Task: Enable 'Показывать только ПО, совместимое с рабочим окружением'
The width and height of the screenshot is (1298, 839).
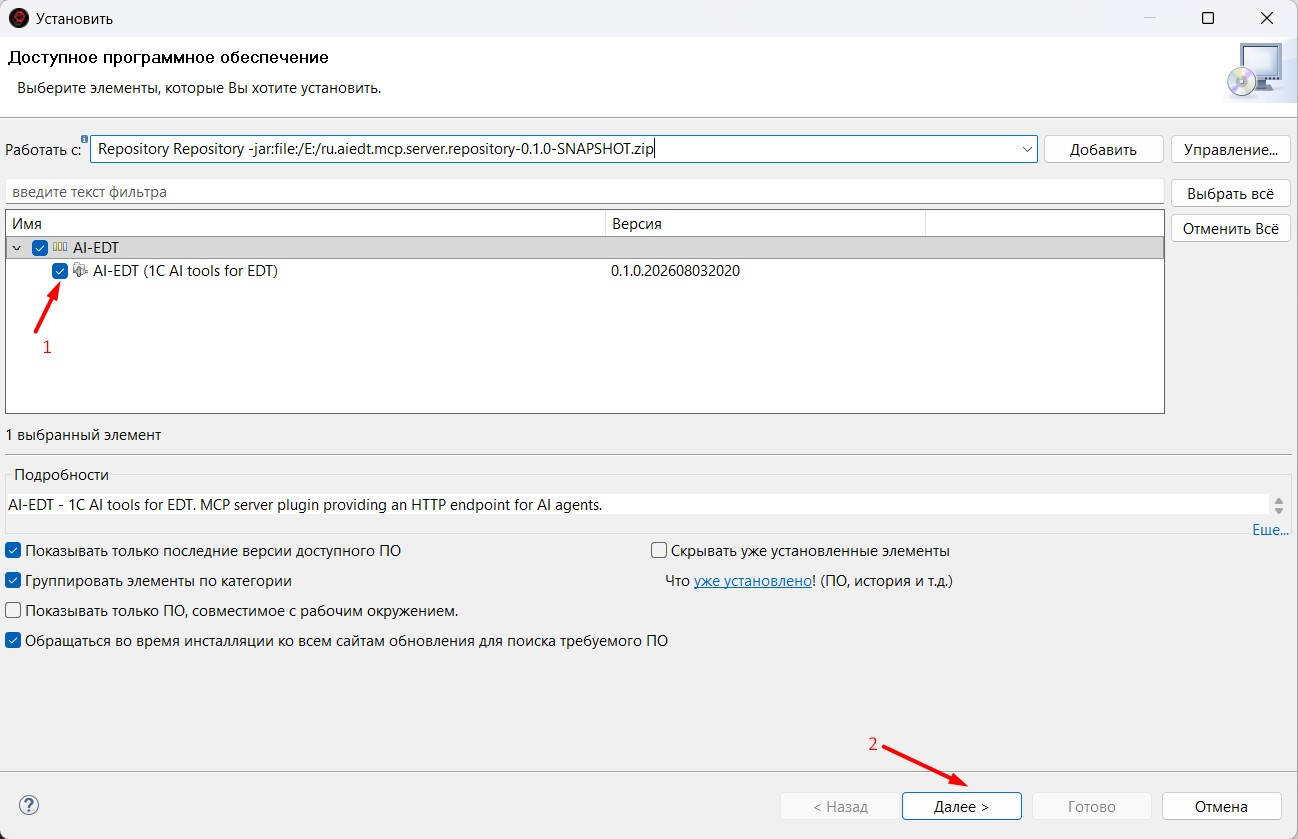Action: [x=13, y=610]
